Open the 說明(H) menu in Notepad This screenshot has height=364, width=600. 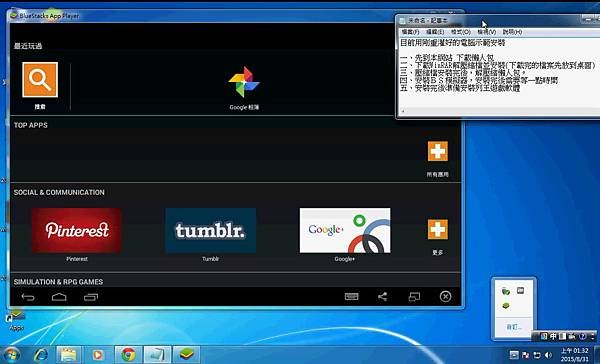coord(512,32)
